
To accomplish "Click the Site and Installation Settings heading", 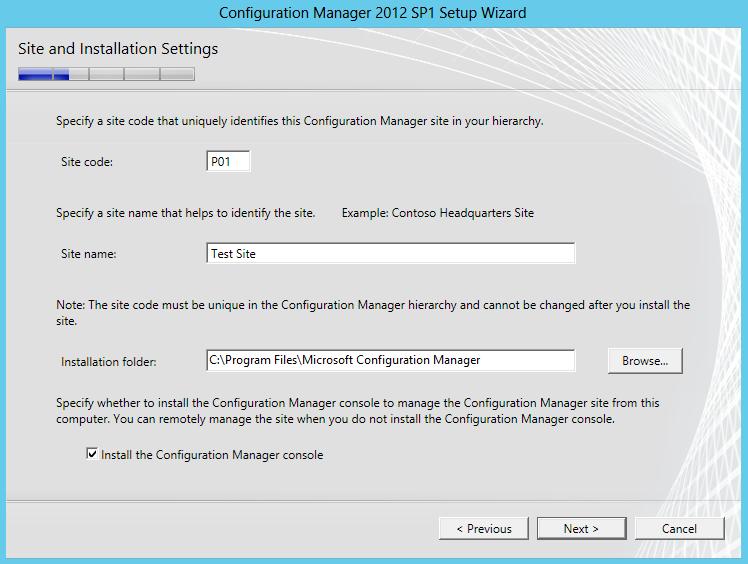I will pos(118,49).
